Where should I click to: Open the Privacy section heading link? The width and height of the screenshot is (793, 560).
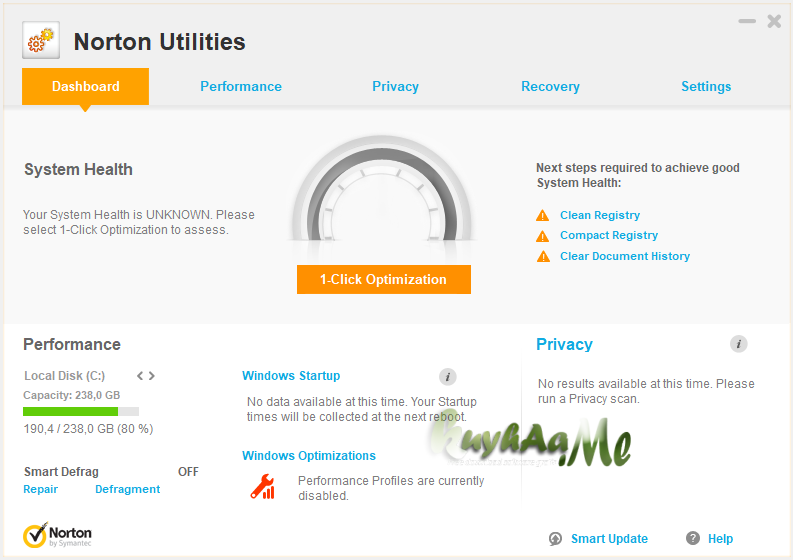(x=564, y=344)
